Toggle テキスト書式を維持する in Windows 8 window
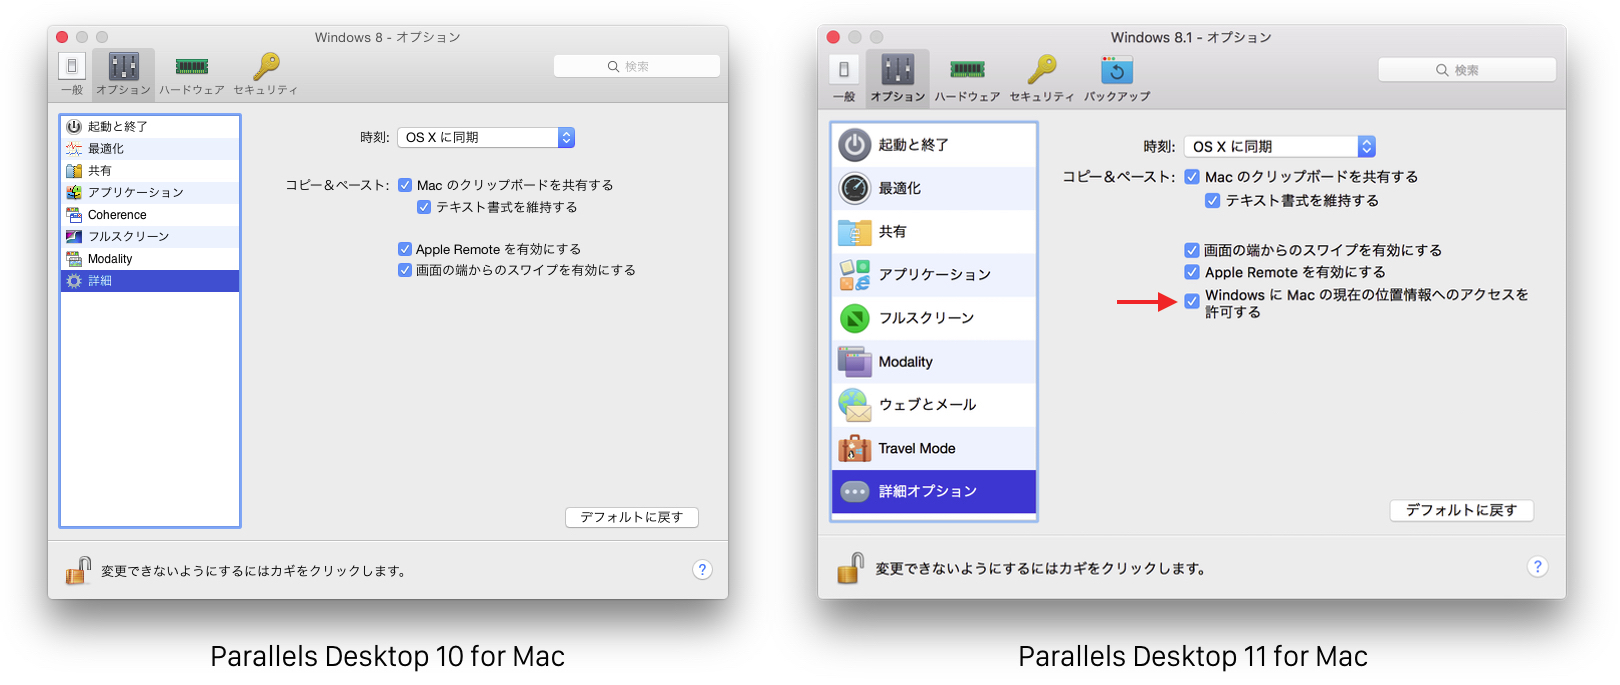This screenshot has height=685, width=1620. (x=424, y=207)
